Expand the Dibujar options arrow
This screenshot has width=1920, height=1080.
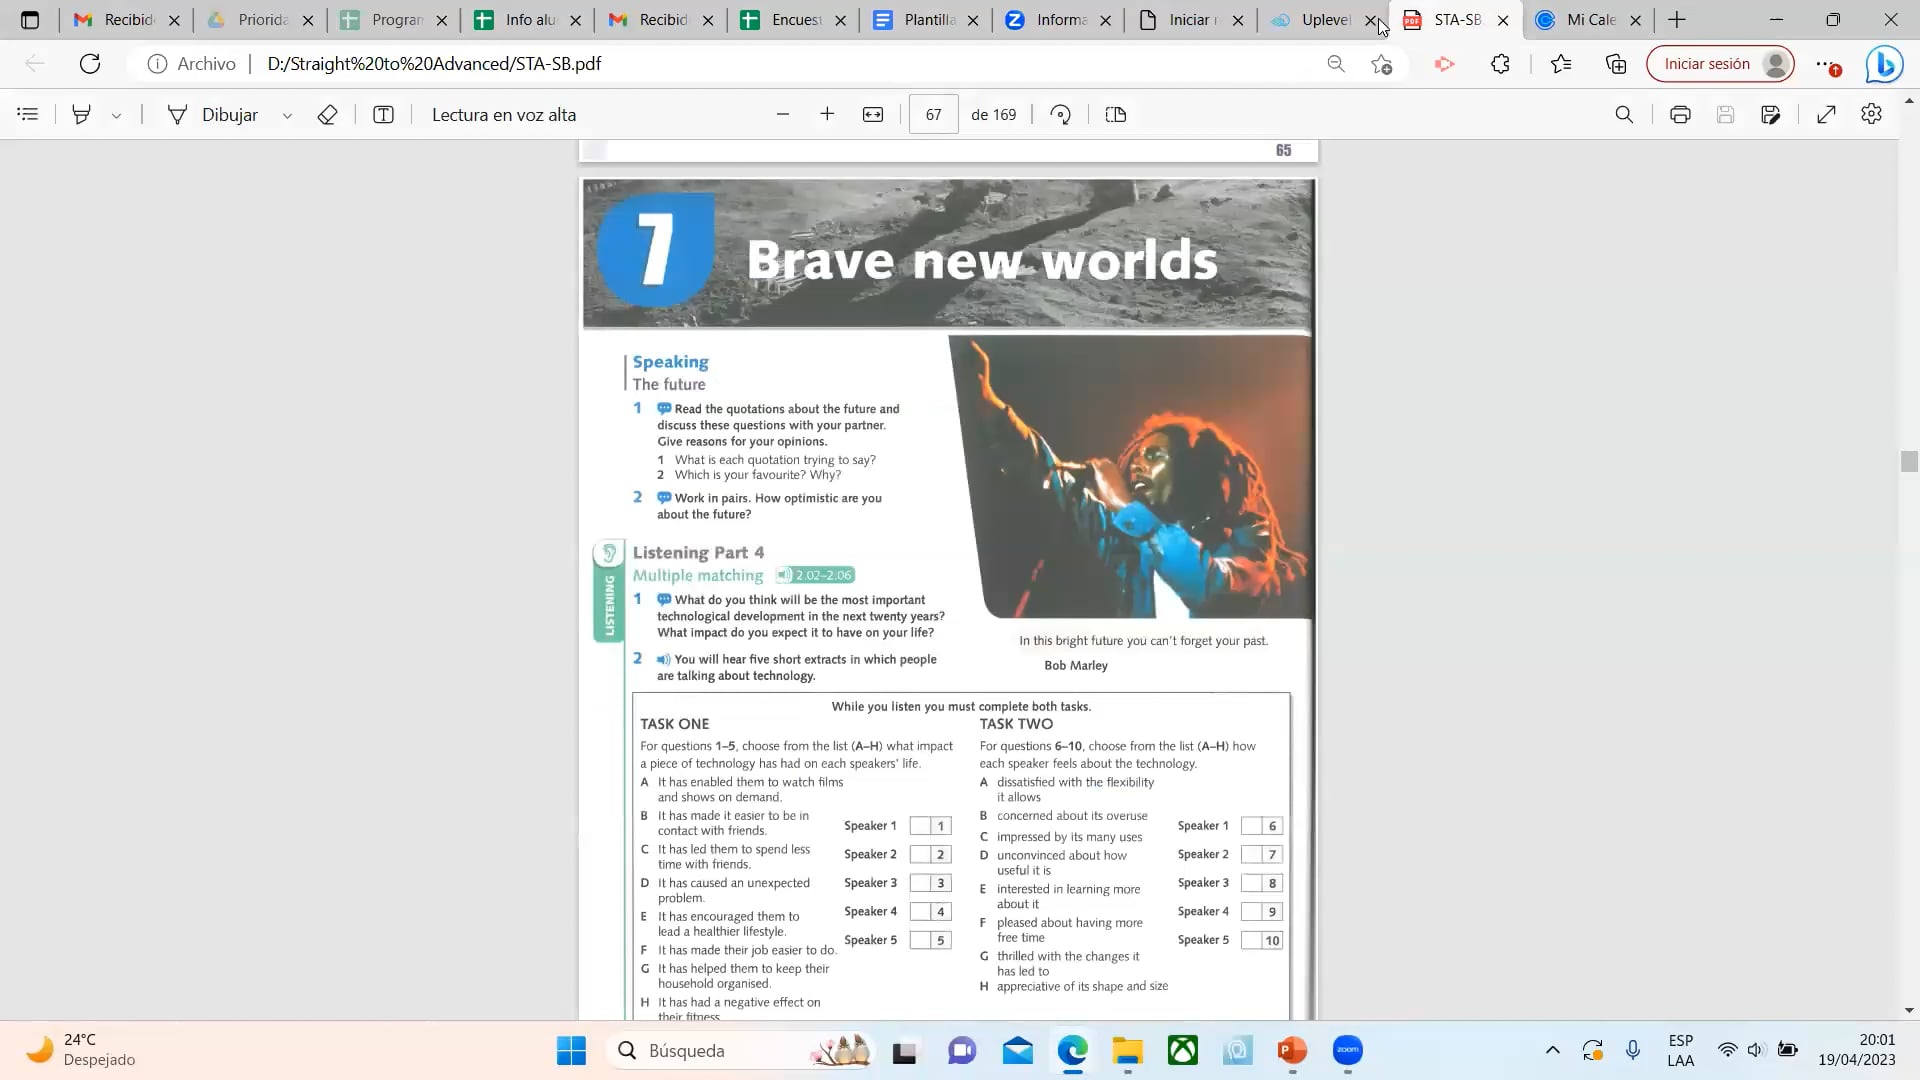click(287, 116)
